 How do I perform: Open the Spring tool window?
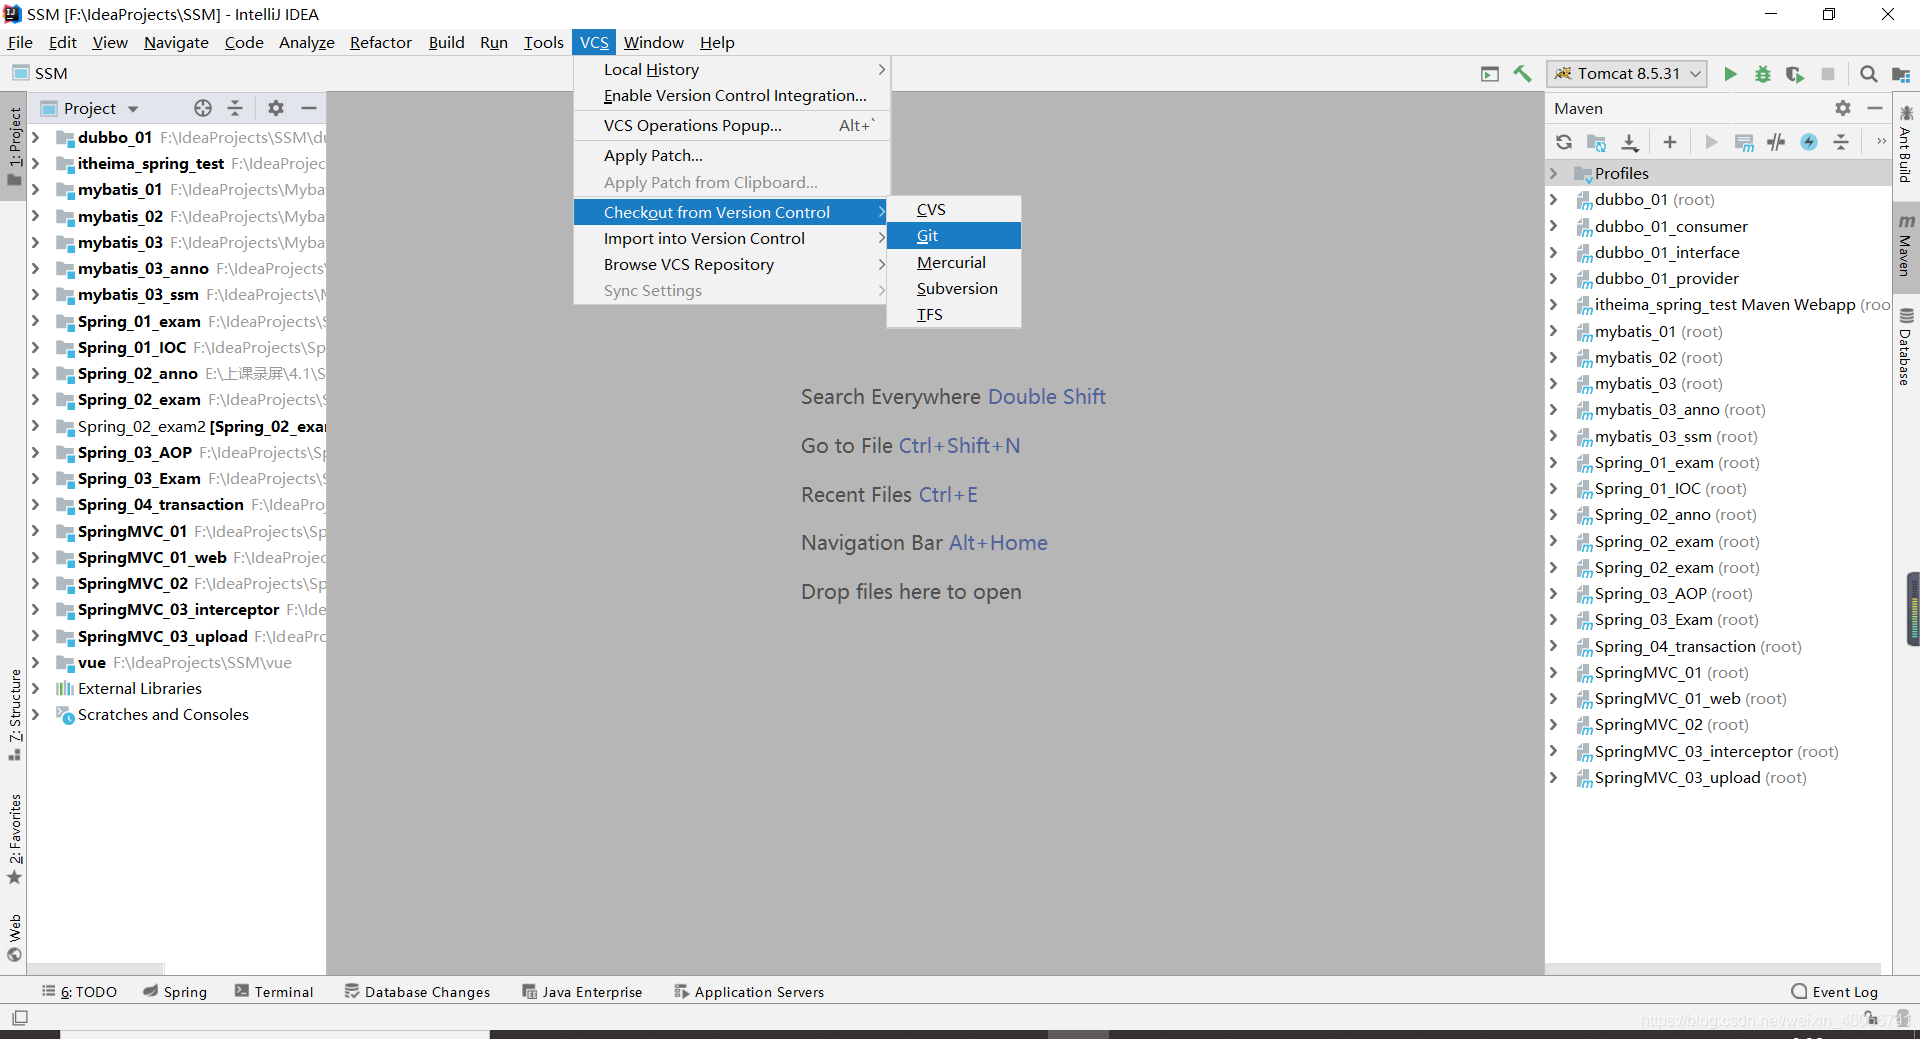click(x=174, y=992)
